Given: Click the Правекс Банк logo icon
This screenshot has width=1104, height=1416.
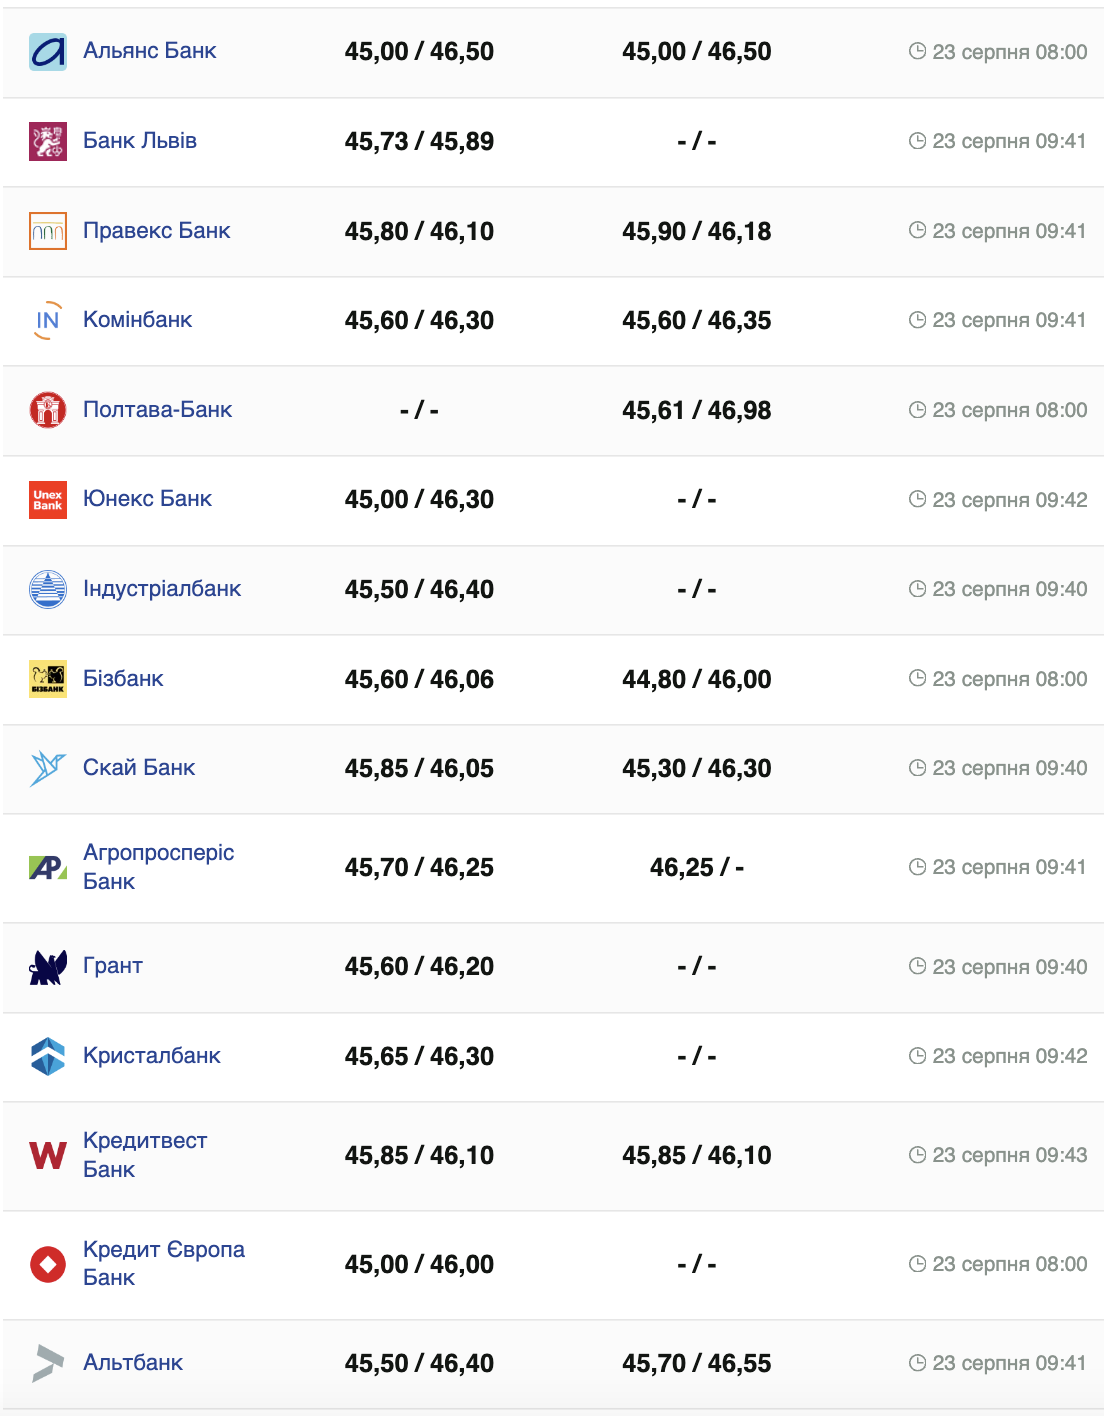Looking at the screenshot, I should point(48,231).
